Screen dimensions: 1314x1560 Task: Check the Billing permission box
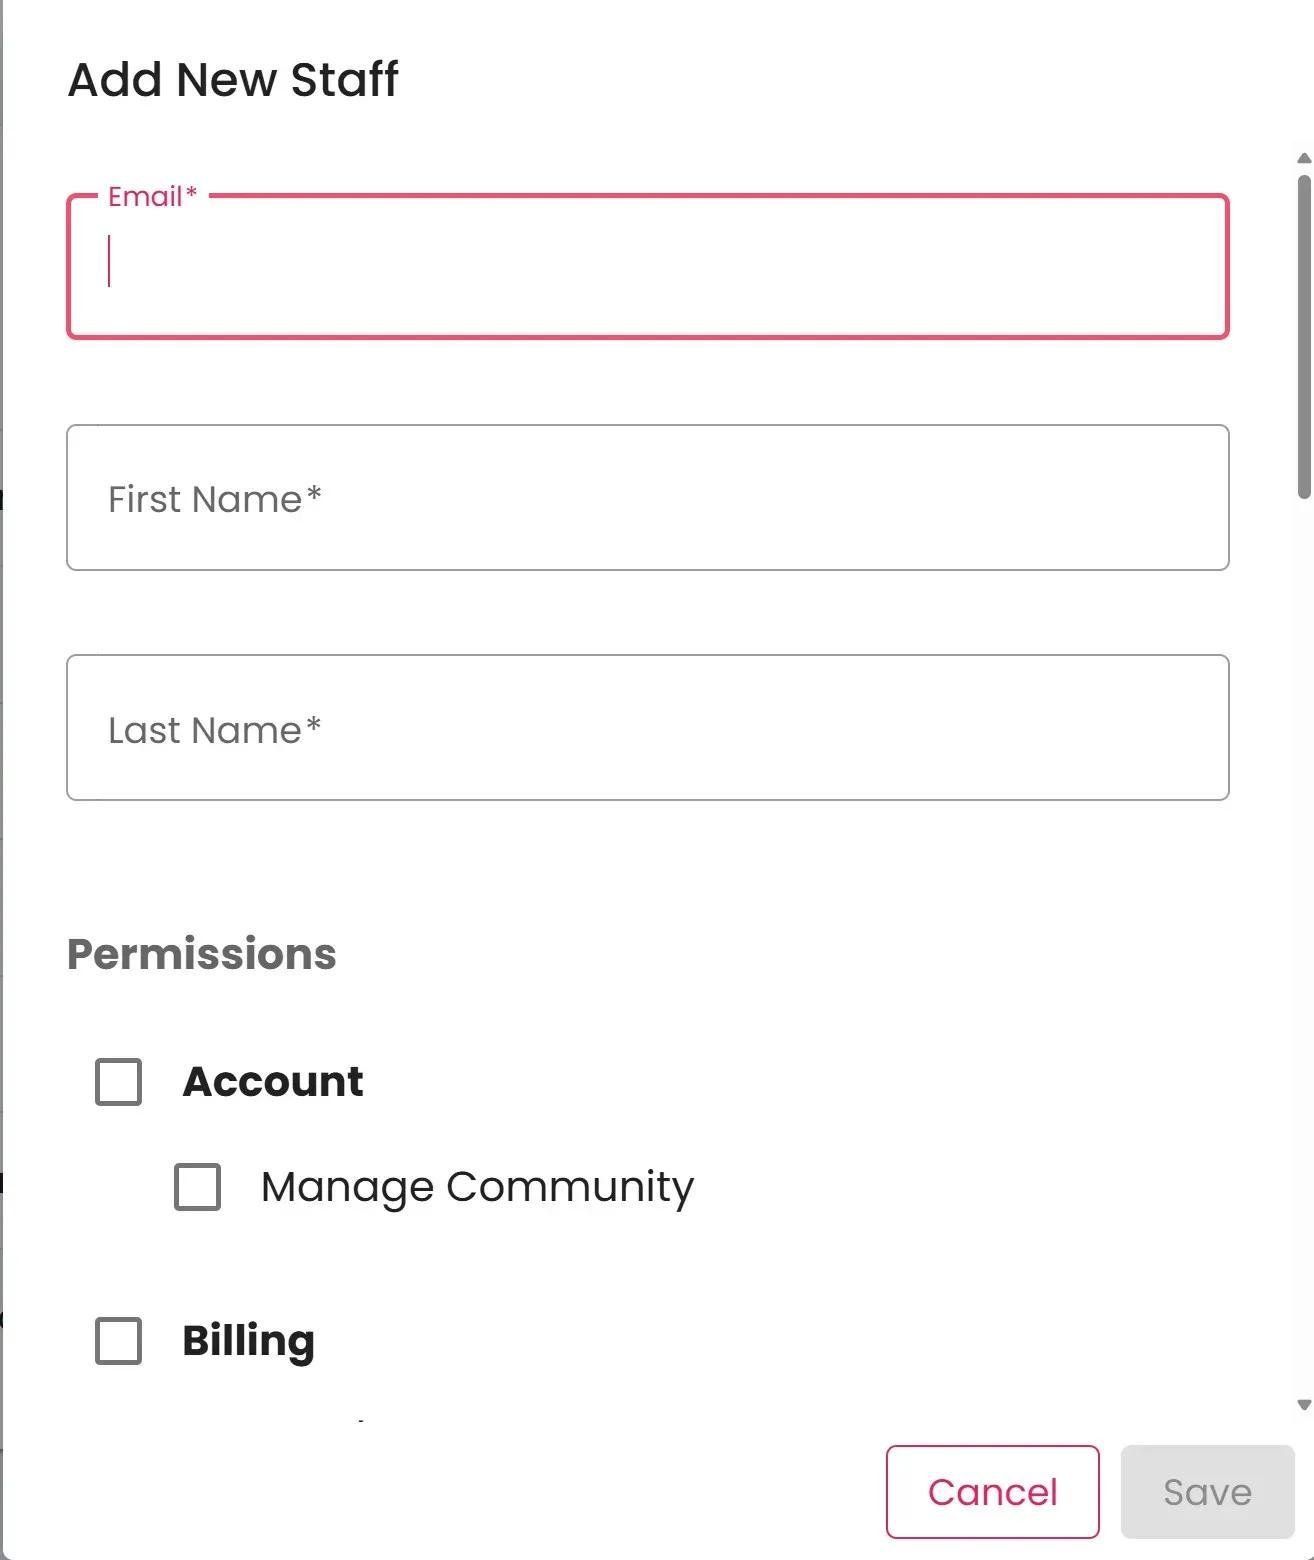pos(118,1341)
